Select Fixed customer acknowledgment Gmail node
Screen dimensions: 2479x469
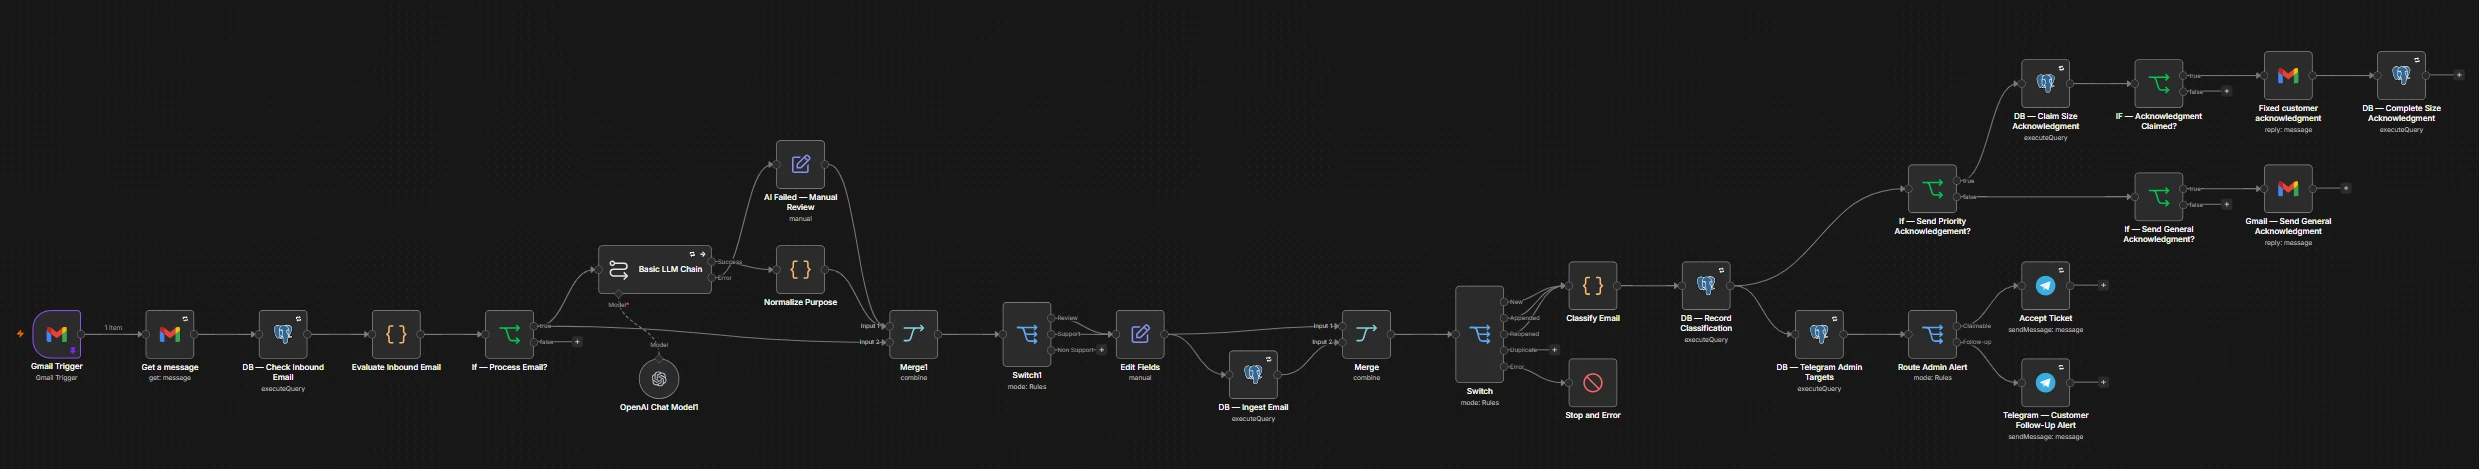[x=2288, y=76]
